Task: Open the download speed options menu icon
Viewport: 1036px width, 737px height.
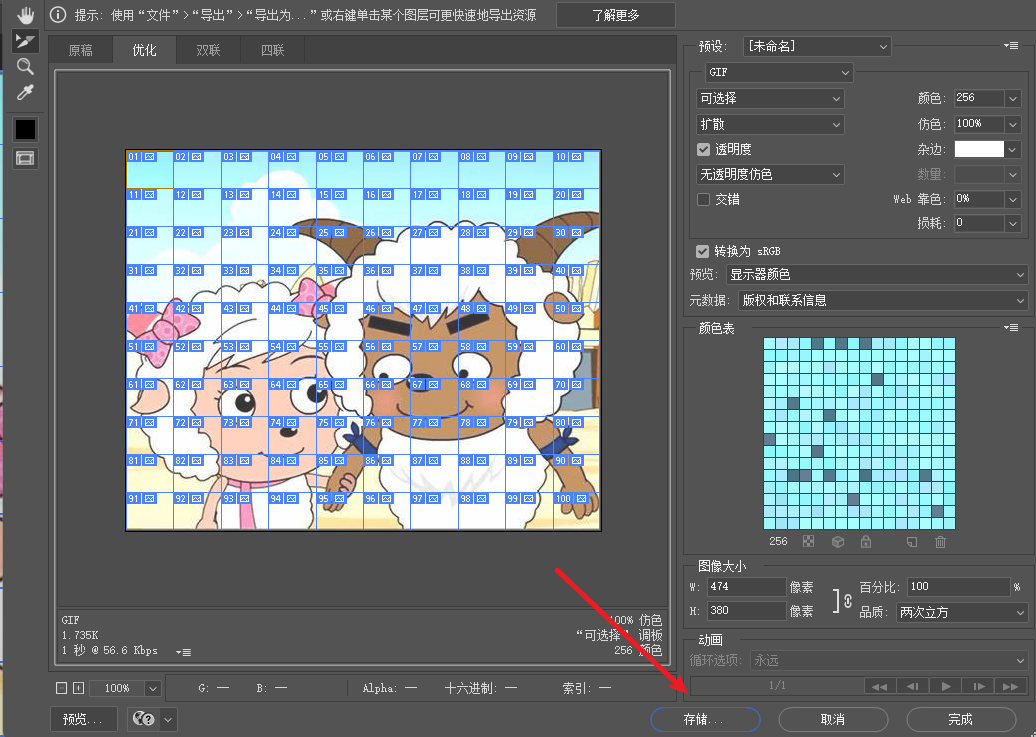Action: 184,652
